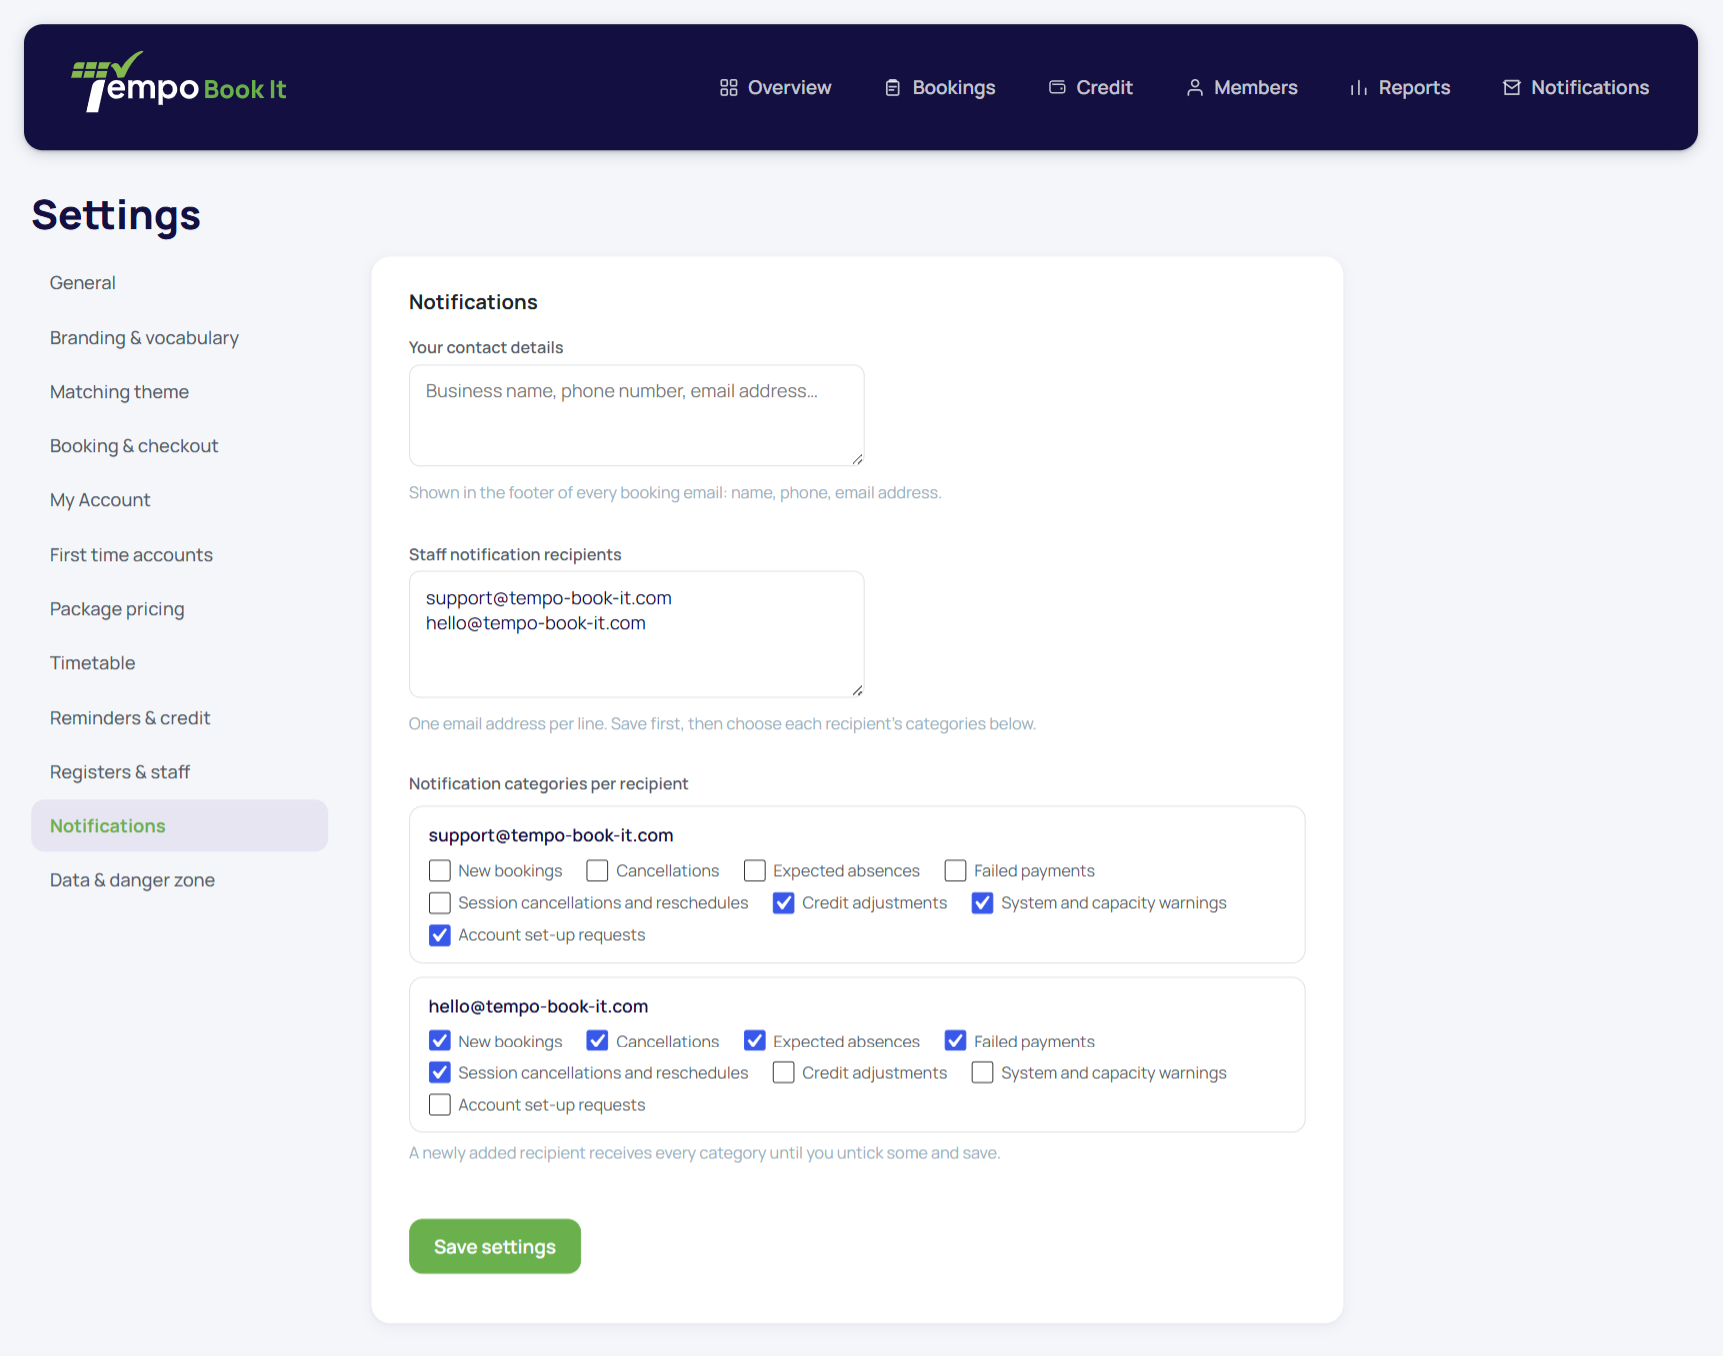
Task: Open Timetable settings
Action: 180,663
